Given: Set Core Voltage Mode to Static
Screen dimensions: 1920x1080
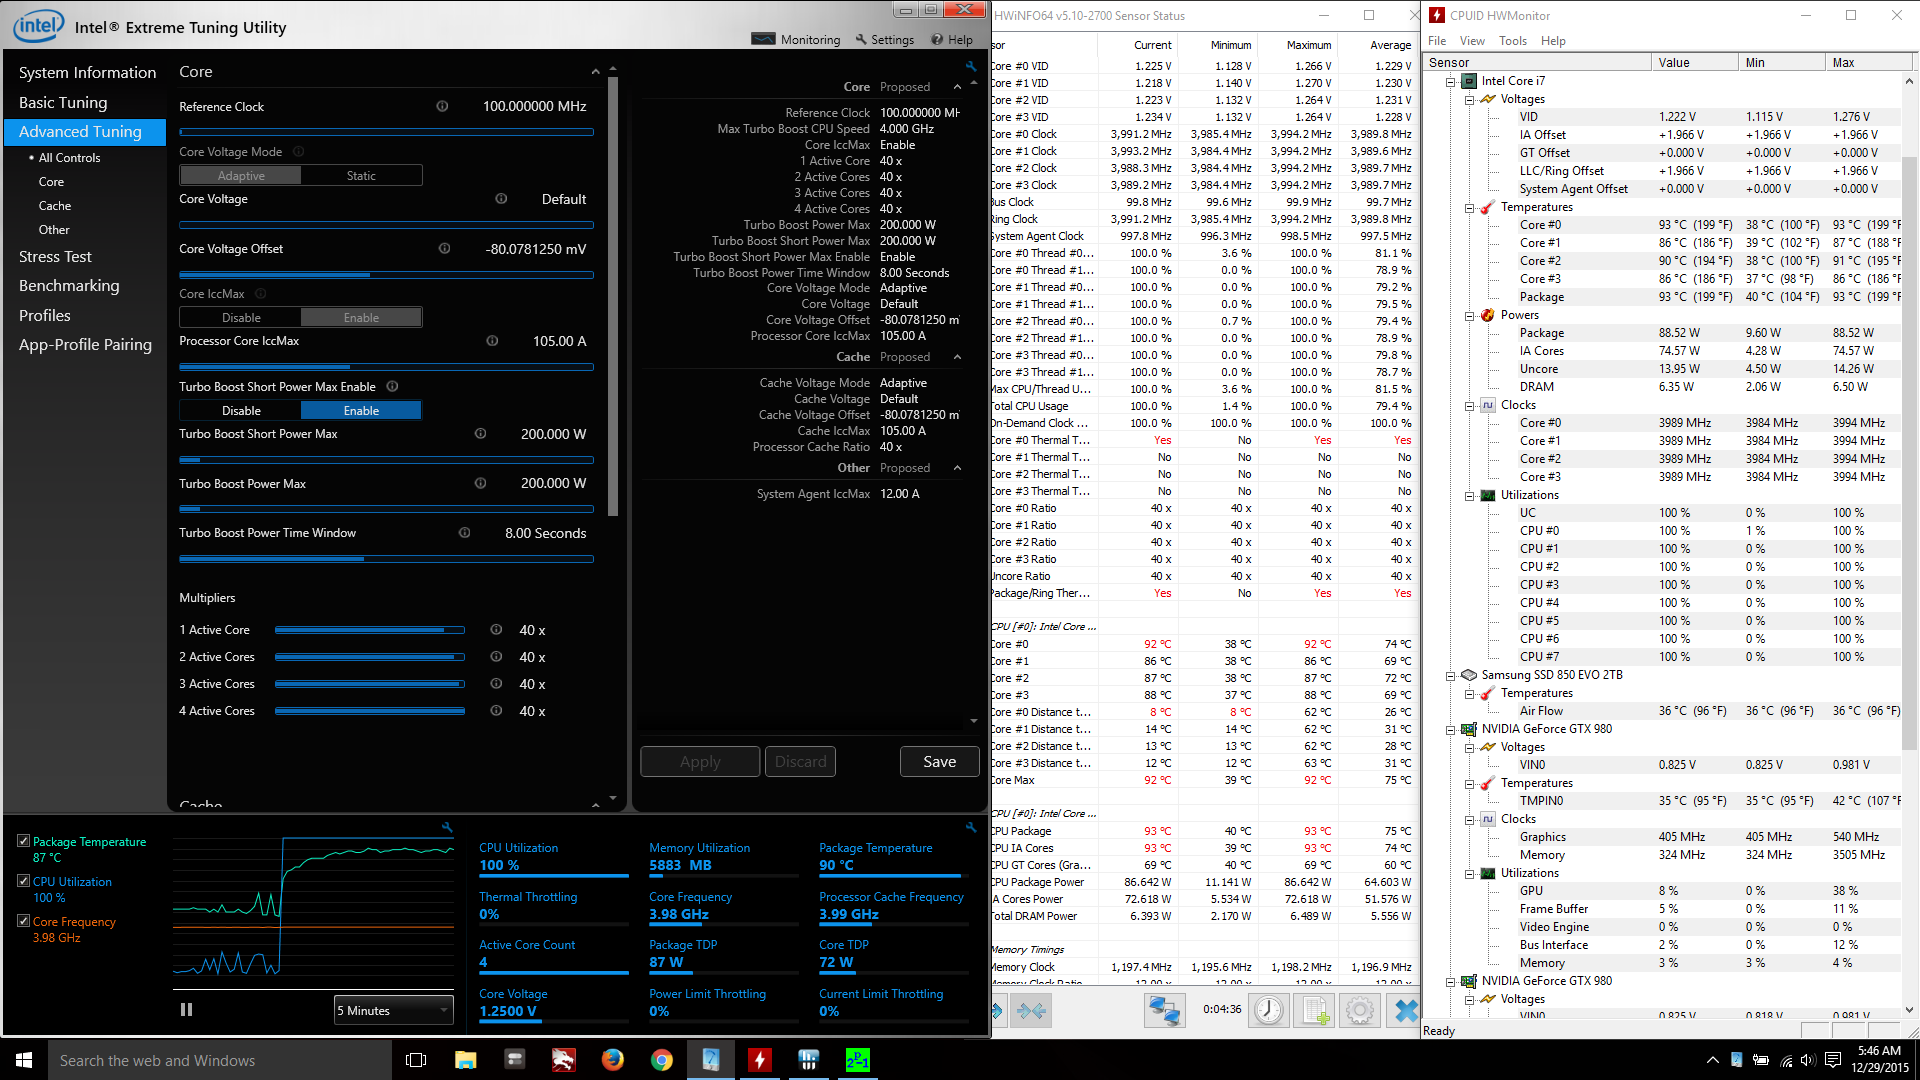Looking at the screenshot, I should tap(361, 176).
